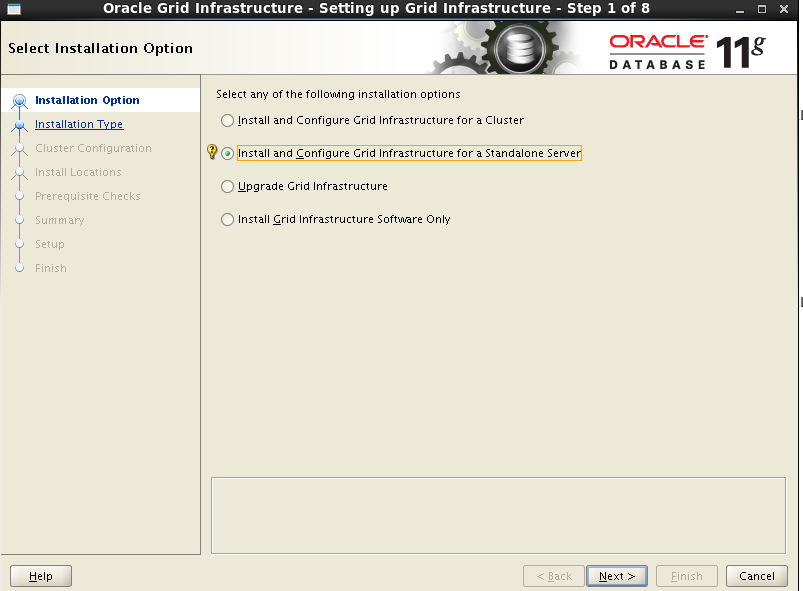Close the Oracle Grid Infrastructure installer window
Screen dimensions: 803x591
[784, 9]
